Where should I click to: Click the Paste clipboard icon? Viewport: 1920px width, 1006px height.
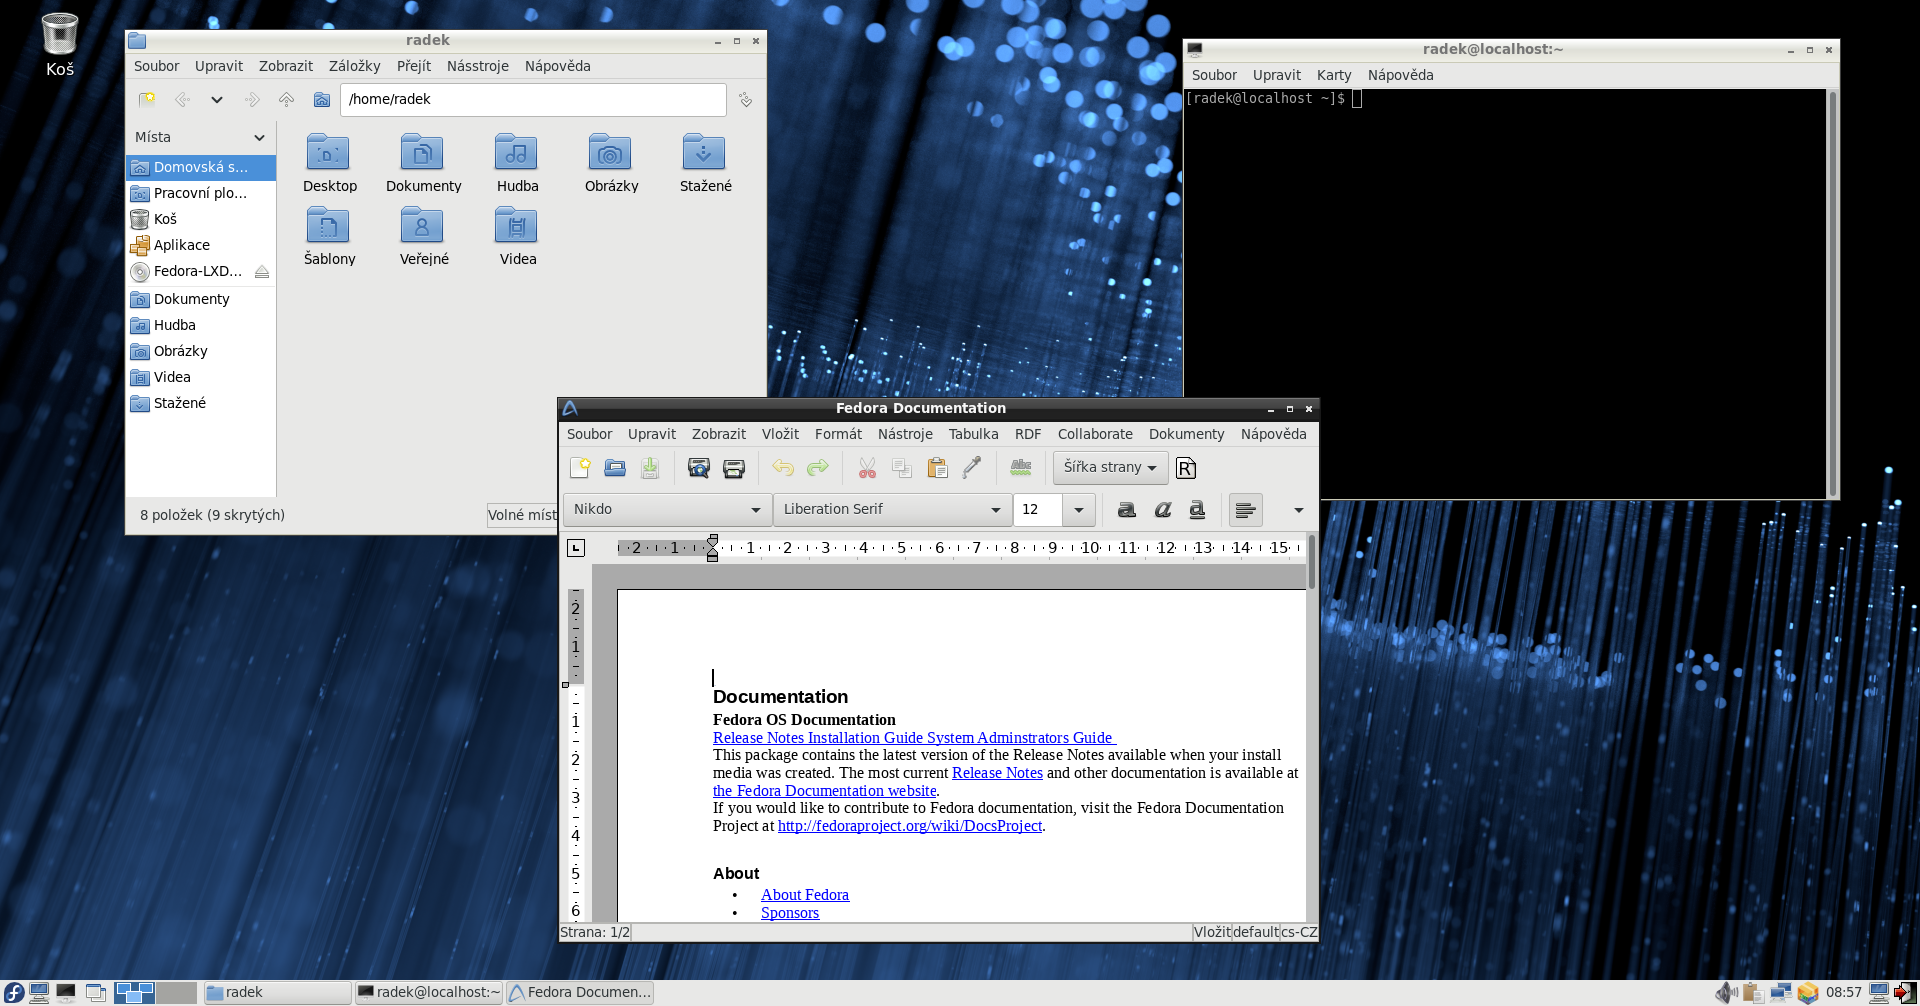tap(937, 468)
